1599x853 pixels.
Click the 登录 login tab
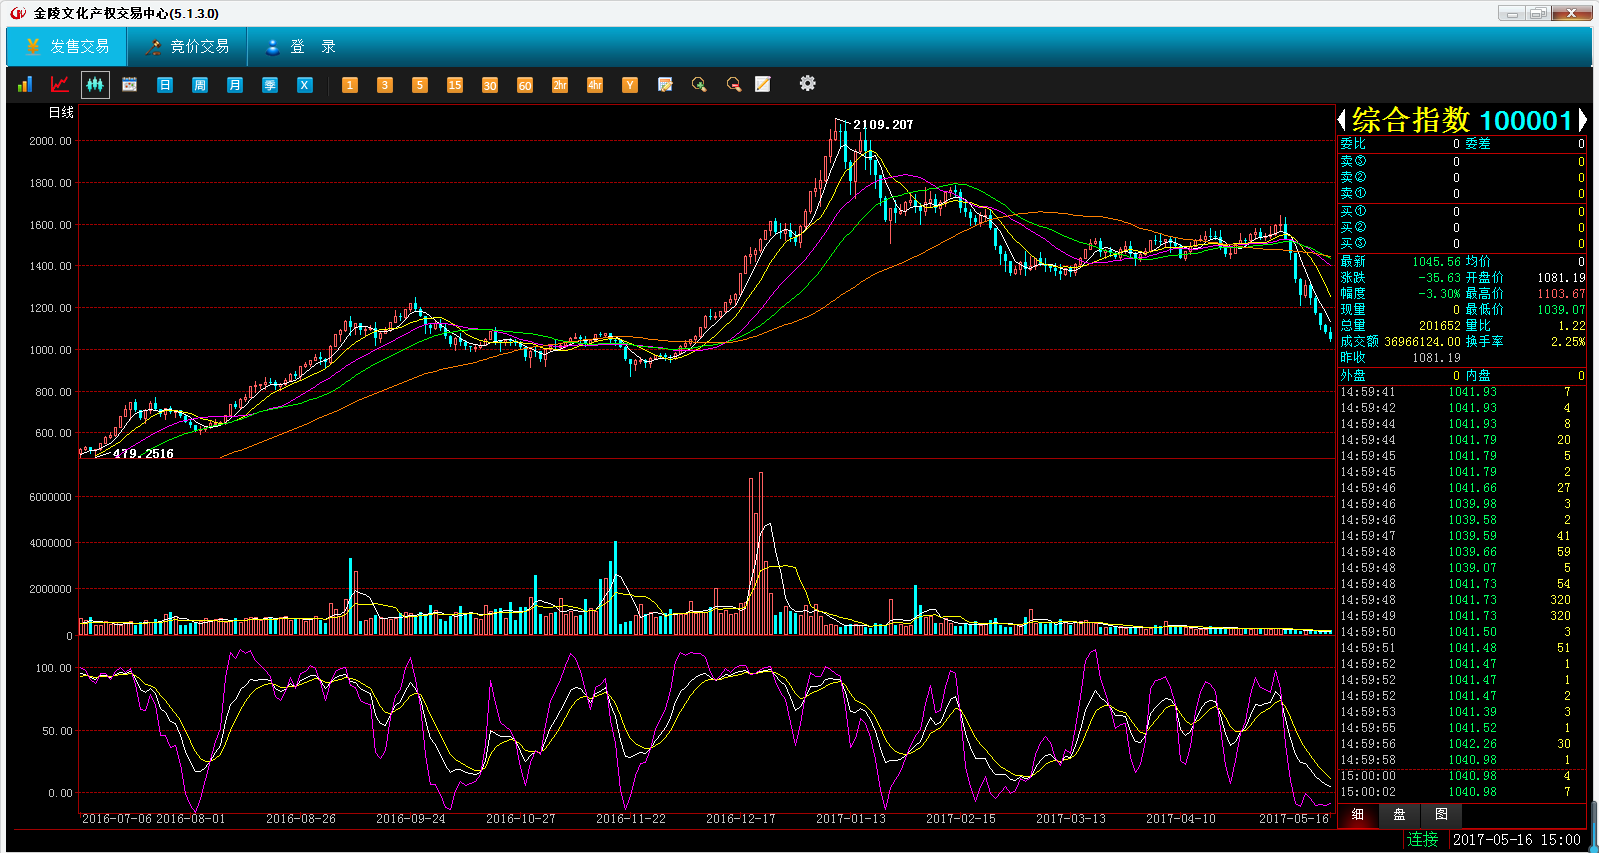[300, 47]
